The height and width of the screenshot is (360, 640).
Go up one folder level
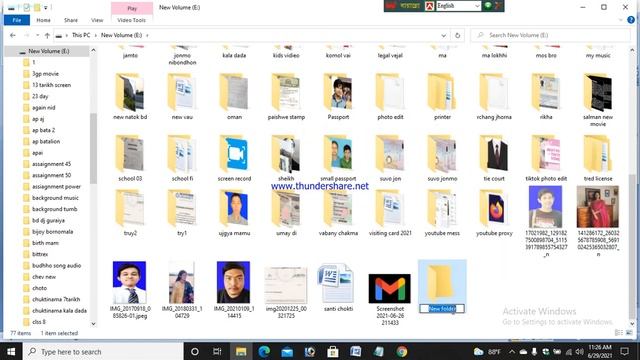(x=47, y=36)
